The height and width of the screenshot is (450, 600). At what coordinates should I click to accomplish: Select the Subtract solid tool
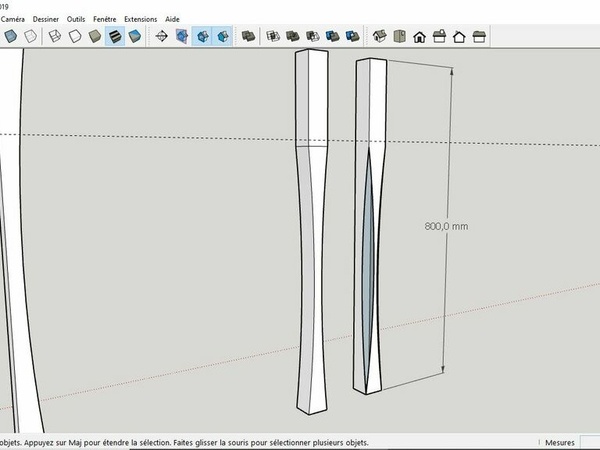point(311,36)
